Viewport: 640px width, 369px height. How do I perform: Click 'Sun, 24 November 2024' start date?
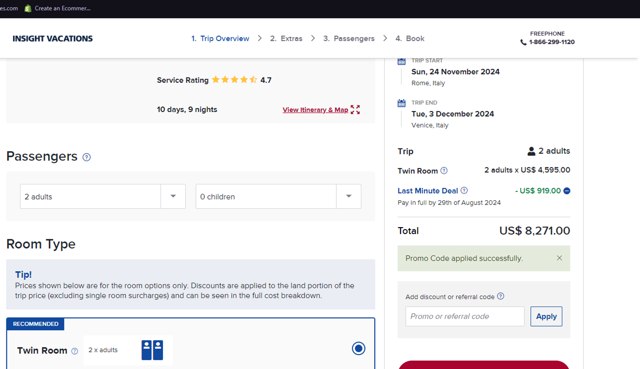(455, 71)
